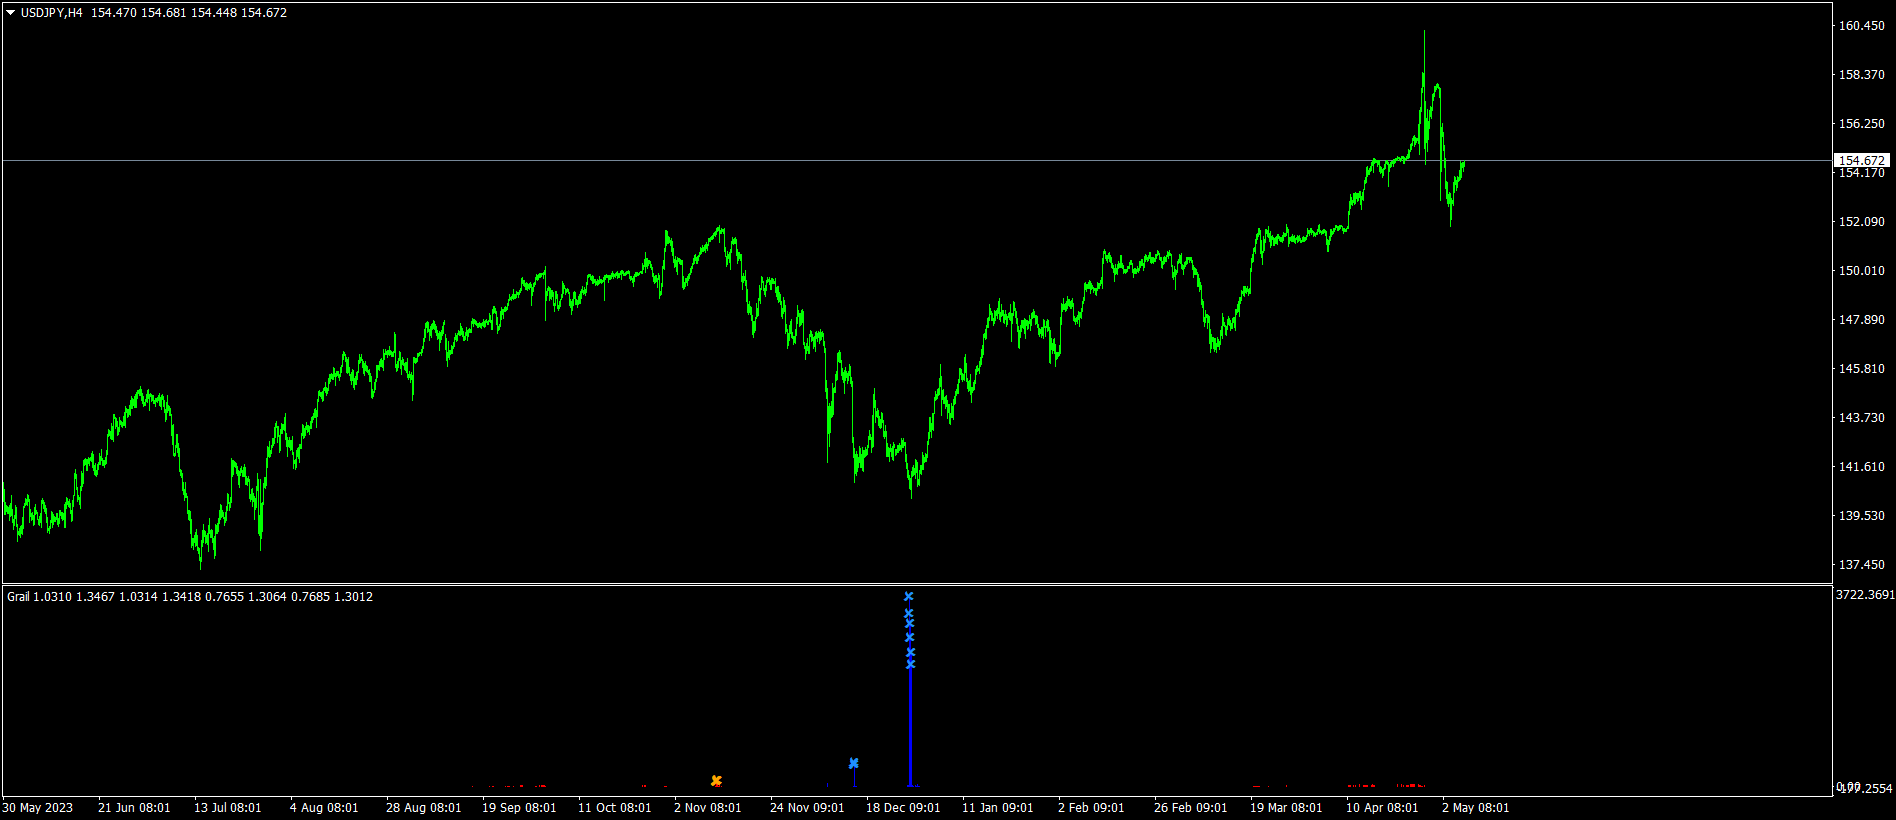Click the lowest blue X of the stacked cluster
Image resolution: width=1896 pixels, height=820 pixels.
910,664
